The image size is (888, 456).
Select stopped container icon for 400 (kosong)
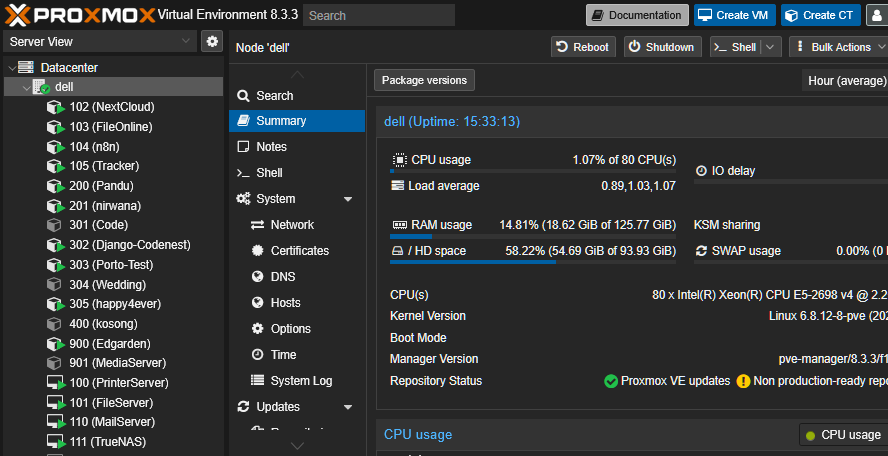tap(54, 324)
